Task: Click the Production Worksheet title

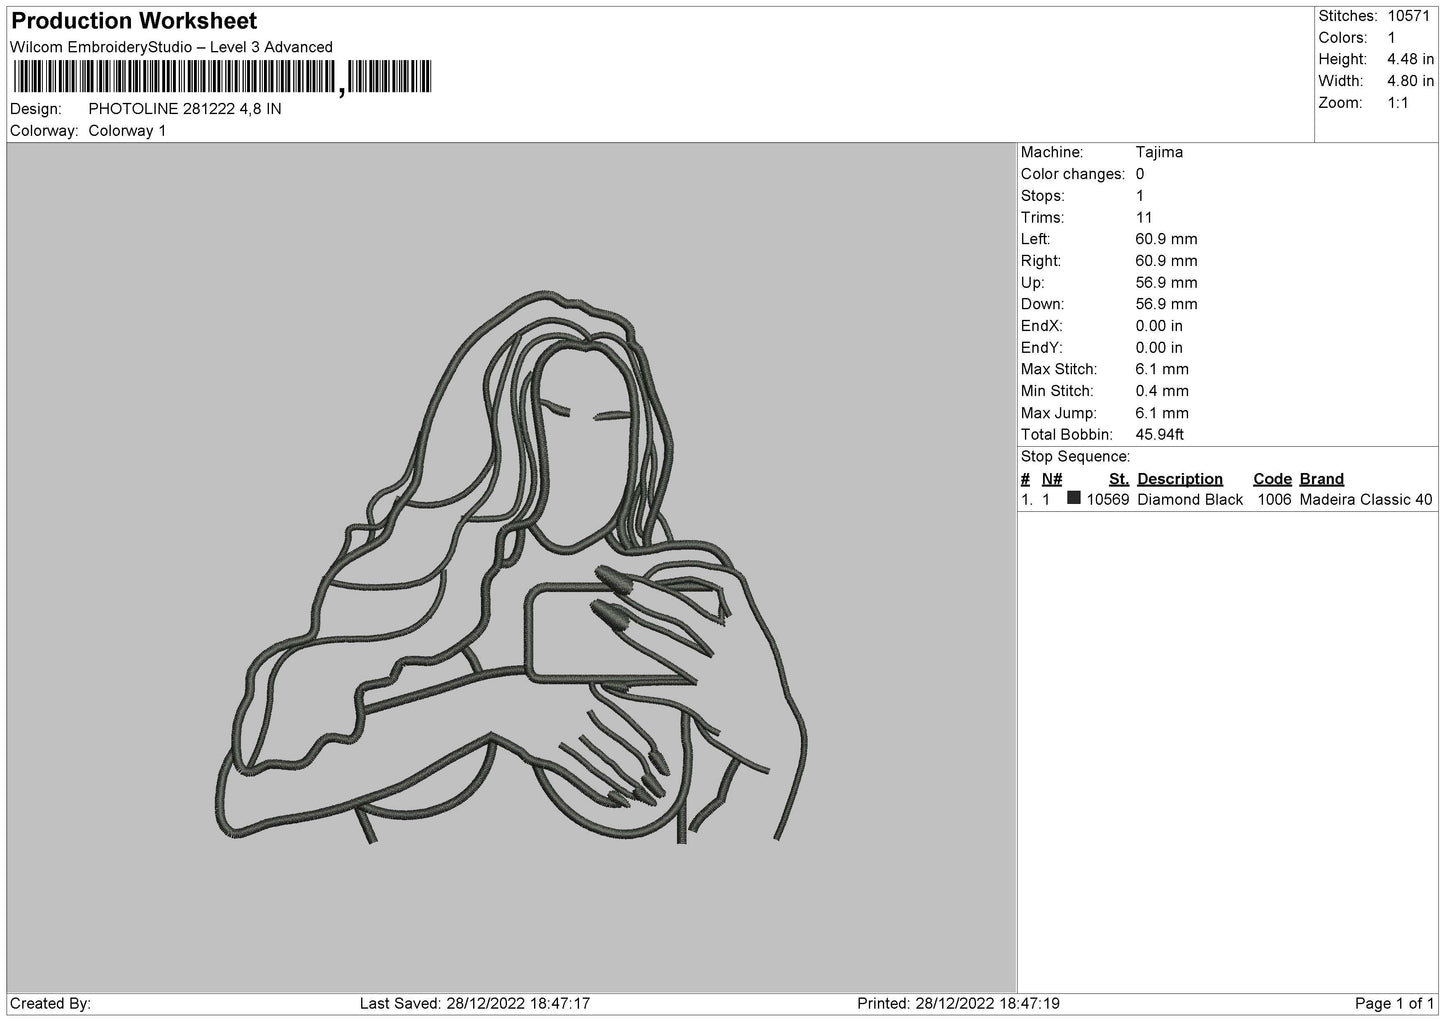Action: tap(134, 21)
